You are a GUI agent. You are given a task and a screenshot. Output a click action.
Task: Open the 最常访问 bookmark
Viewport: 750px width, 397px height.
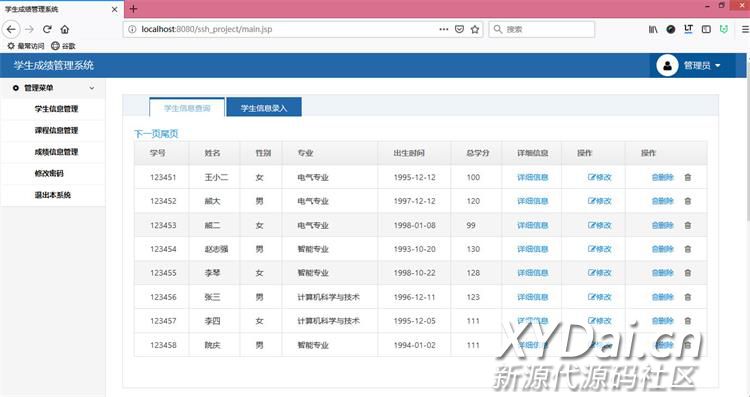[x=26, y=46]
